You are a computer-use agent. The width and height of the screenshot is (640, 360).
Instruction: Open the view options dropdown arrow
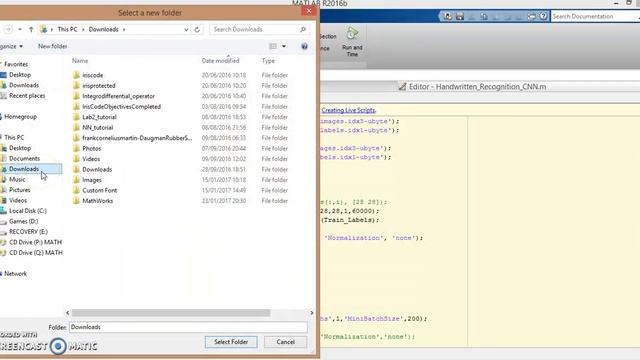tap(284, 46)
